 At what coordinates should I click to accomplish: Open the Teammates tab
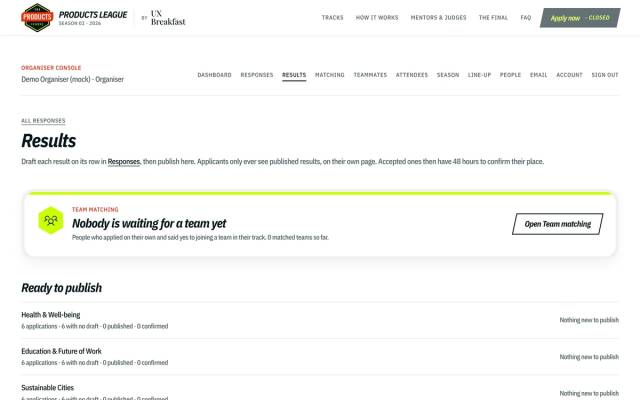(x=370, y=75)
